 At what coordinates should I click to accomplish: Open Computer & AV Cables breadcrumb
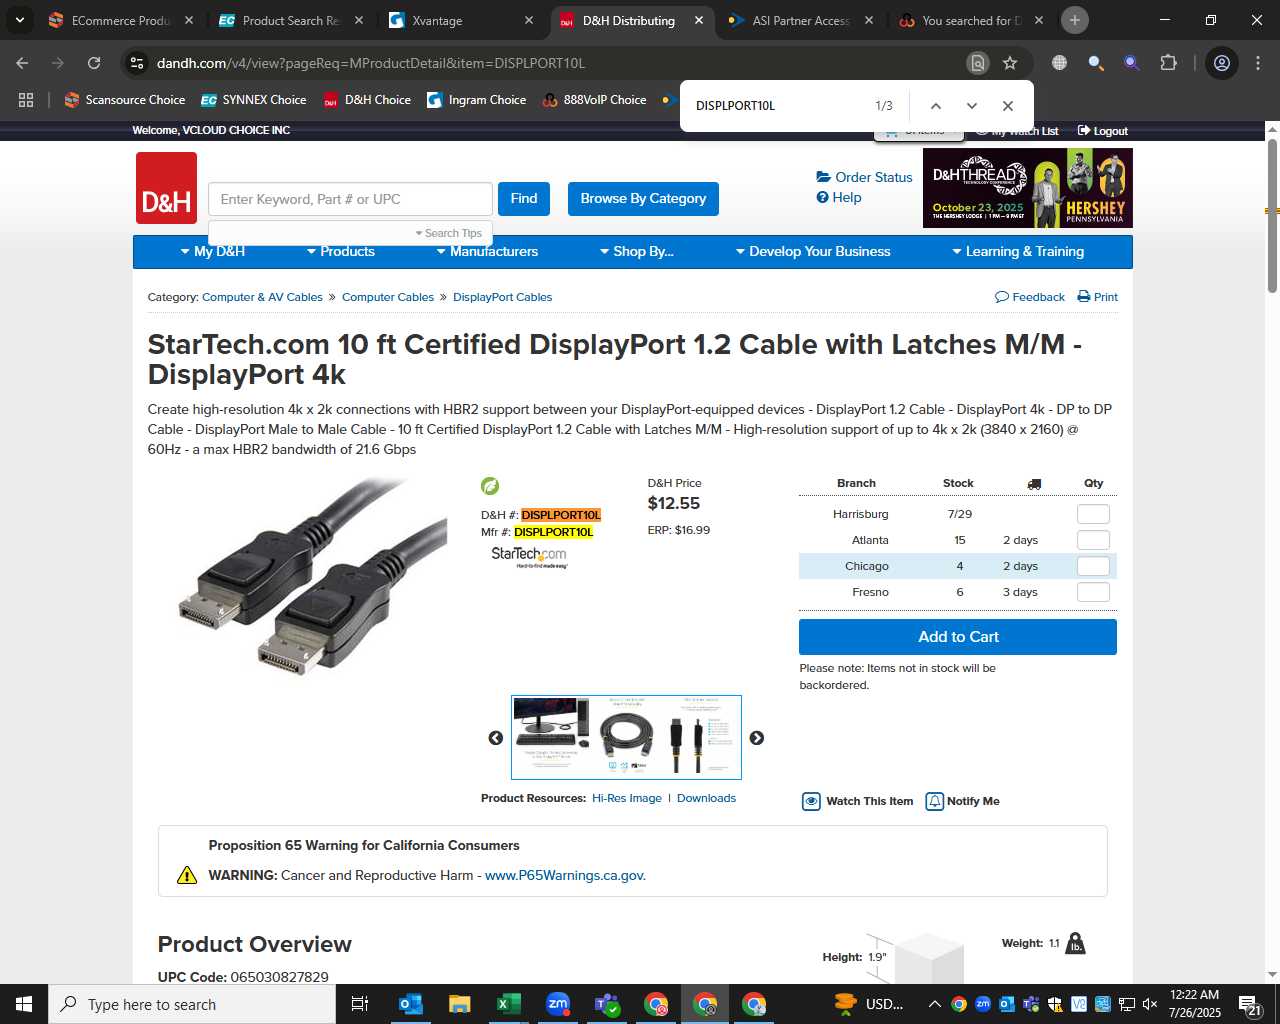(262, 297)
